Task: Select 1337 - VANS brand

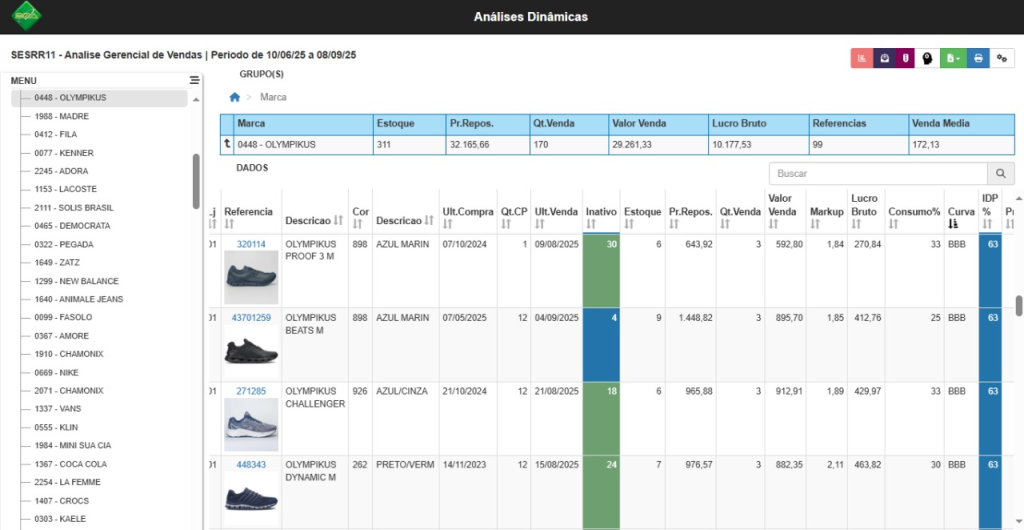Action: tap(56, 409)
